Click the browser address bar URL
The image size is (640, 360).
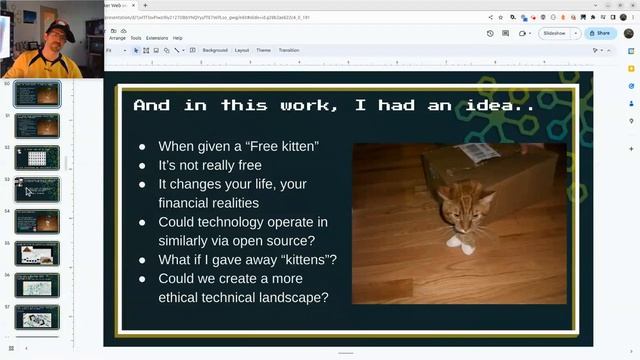[x=208, y=18]
